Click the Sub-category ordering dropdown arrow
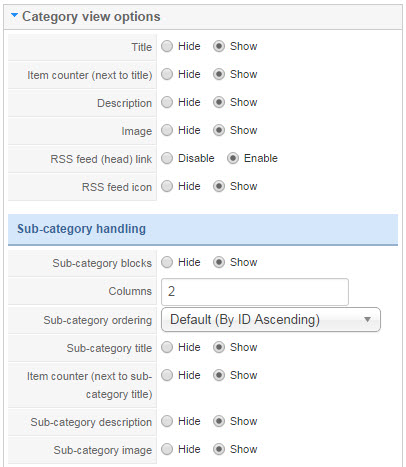Image resolution: width=406 pixels, height=467 pixels. click(367, 320)
